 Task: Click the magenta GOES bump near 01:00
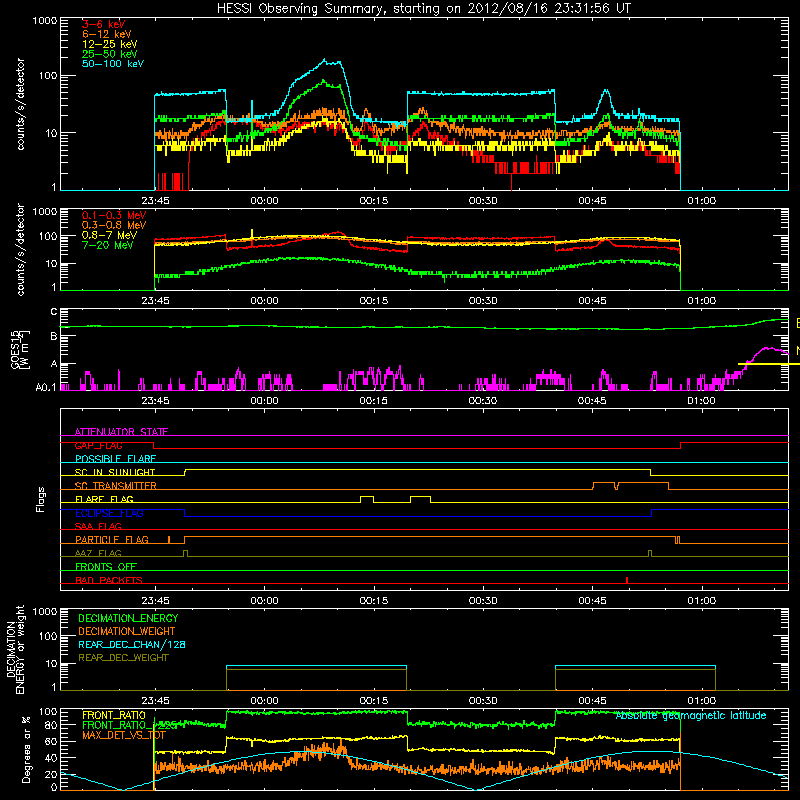coord(768,352)
